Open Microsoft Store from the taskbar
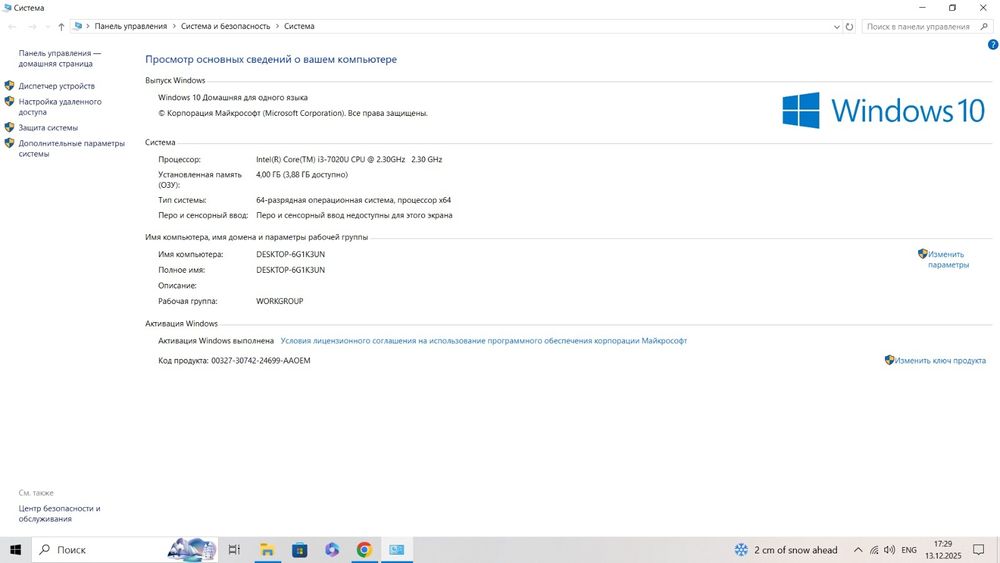This screenshot has height=563, width=1000. (x=299, y=550)
